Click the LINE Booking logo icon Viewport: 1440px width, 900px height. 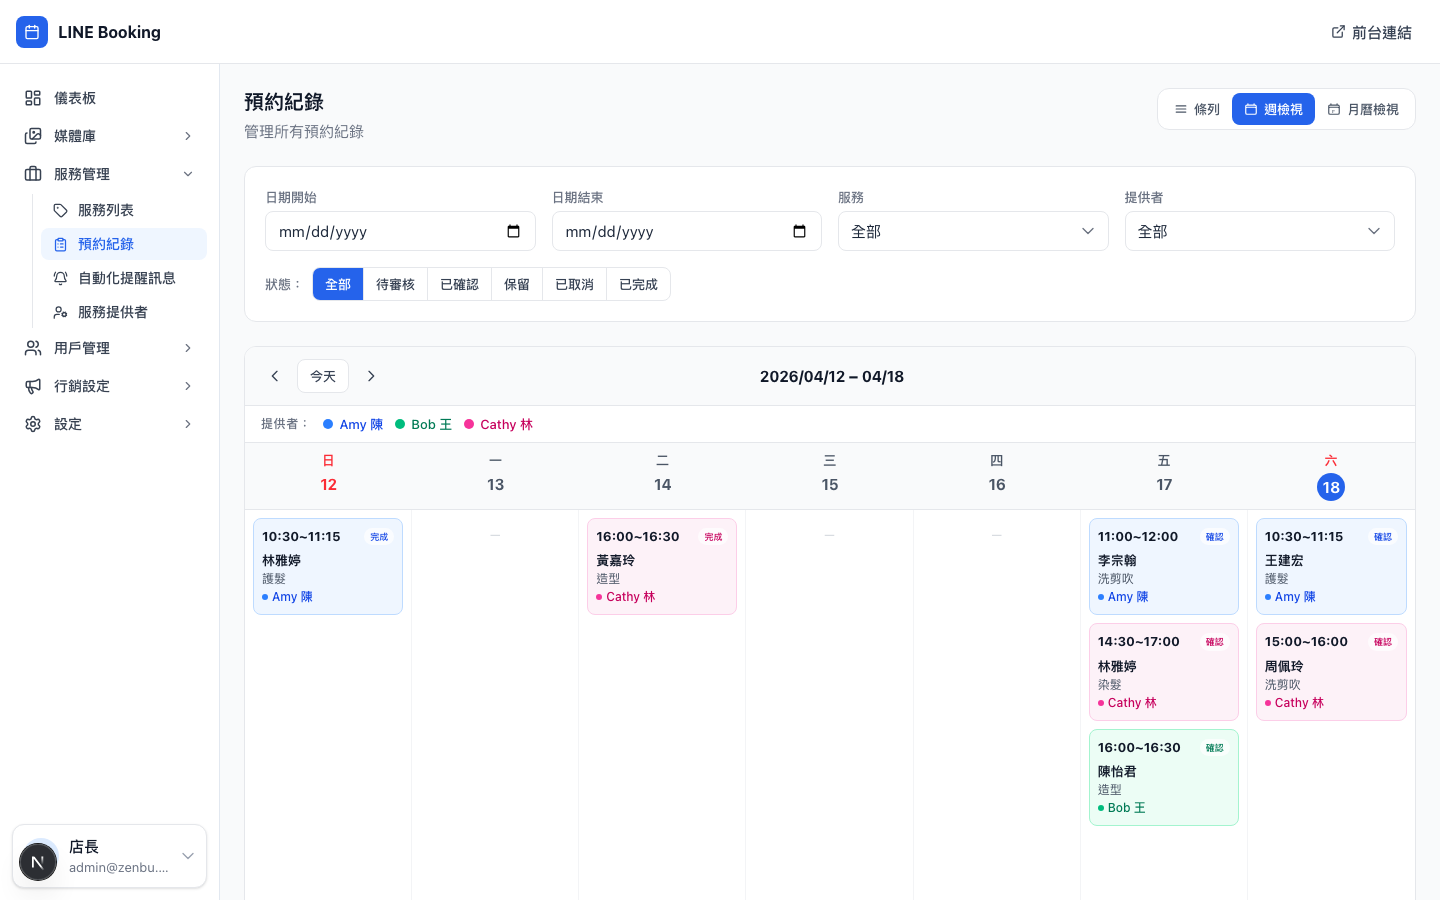tap(32, 32)
